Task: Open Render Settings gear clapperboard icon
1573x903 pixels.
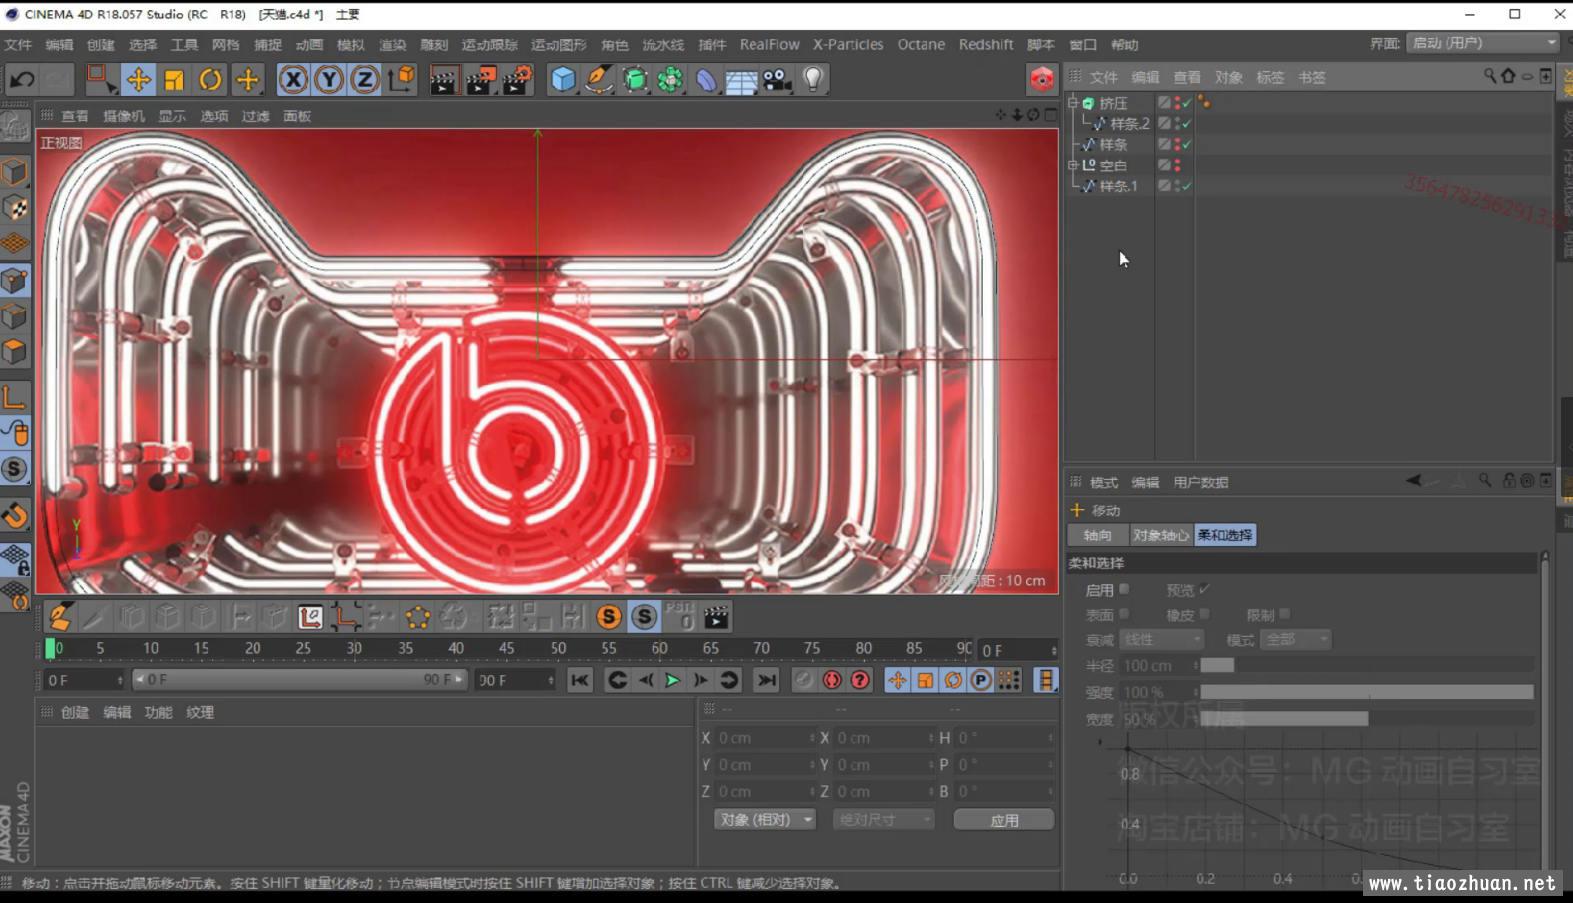Action: click(x=517, y=79)
